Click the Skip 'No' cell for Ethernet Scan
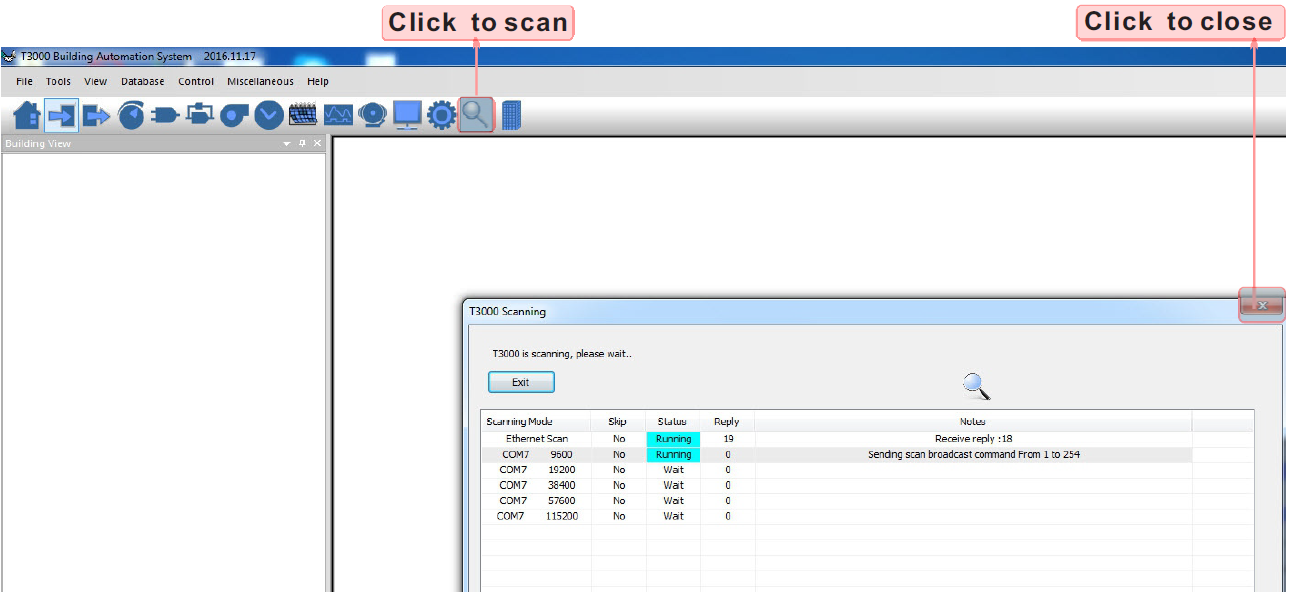 (x=618, y=439)
